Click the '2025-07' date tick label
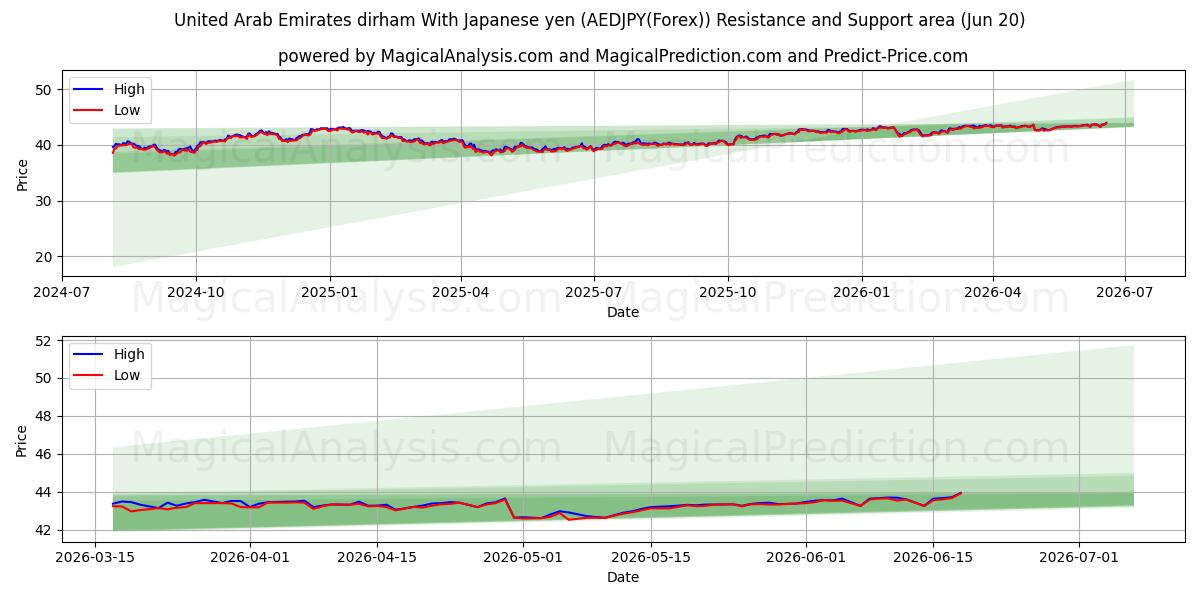 click(x=593, y=292)
